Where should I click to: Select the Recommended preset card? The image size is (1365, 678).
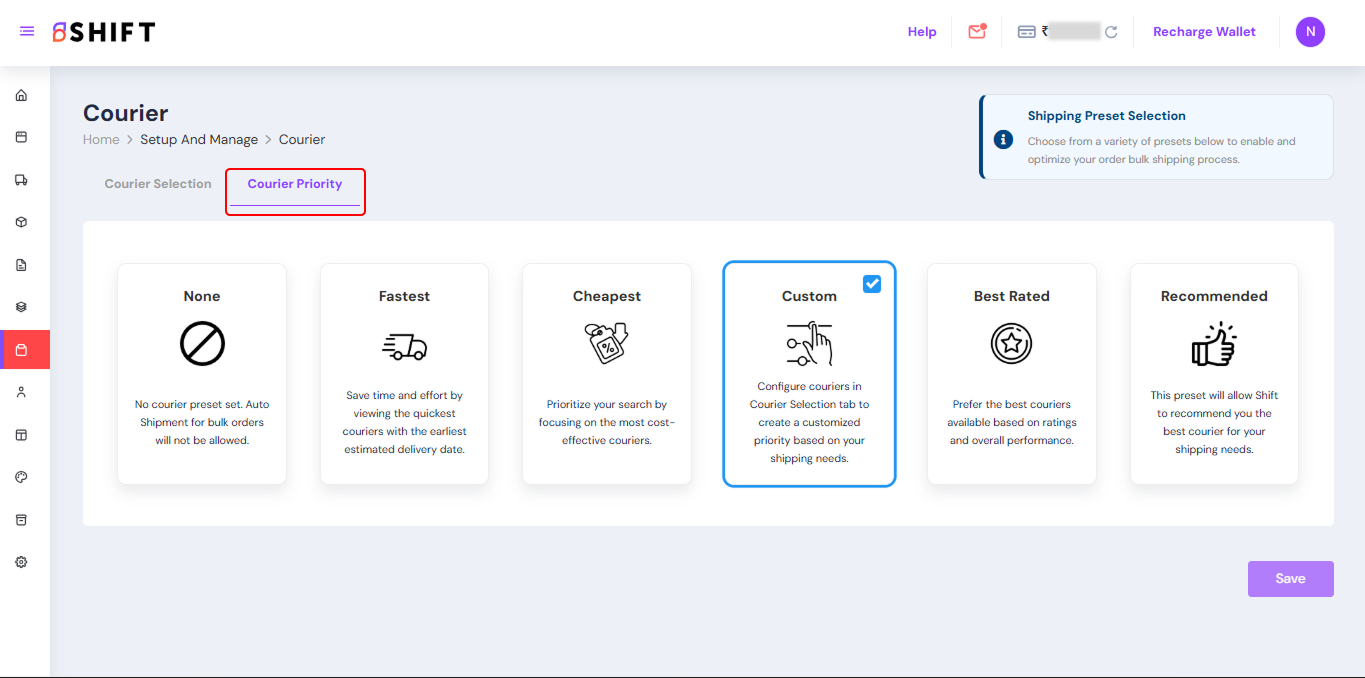point(1214,374)
